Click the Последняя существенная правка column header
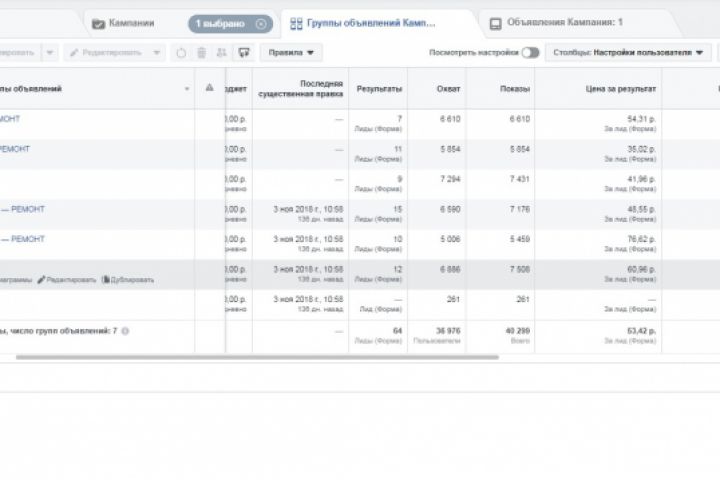The width and height of the screenshot is (720, 480). click(301, 88)
